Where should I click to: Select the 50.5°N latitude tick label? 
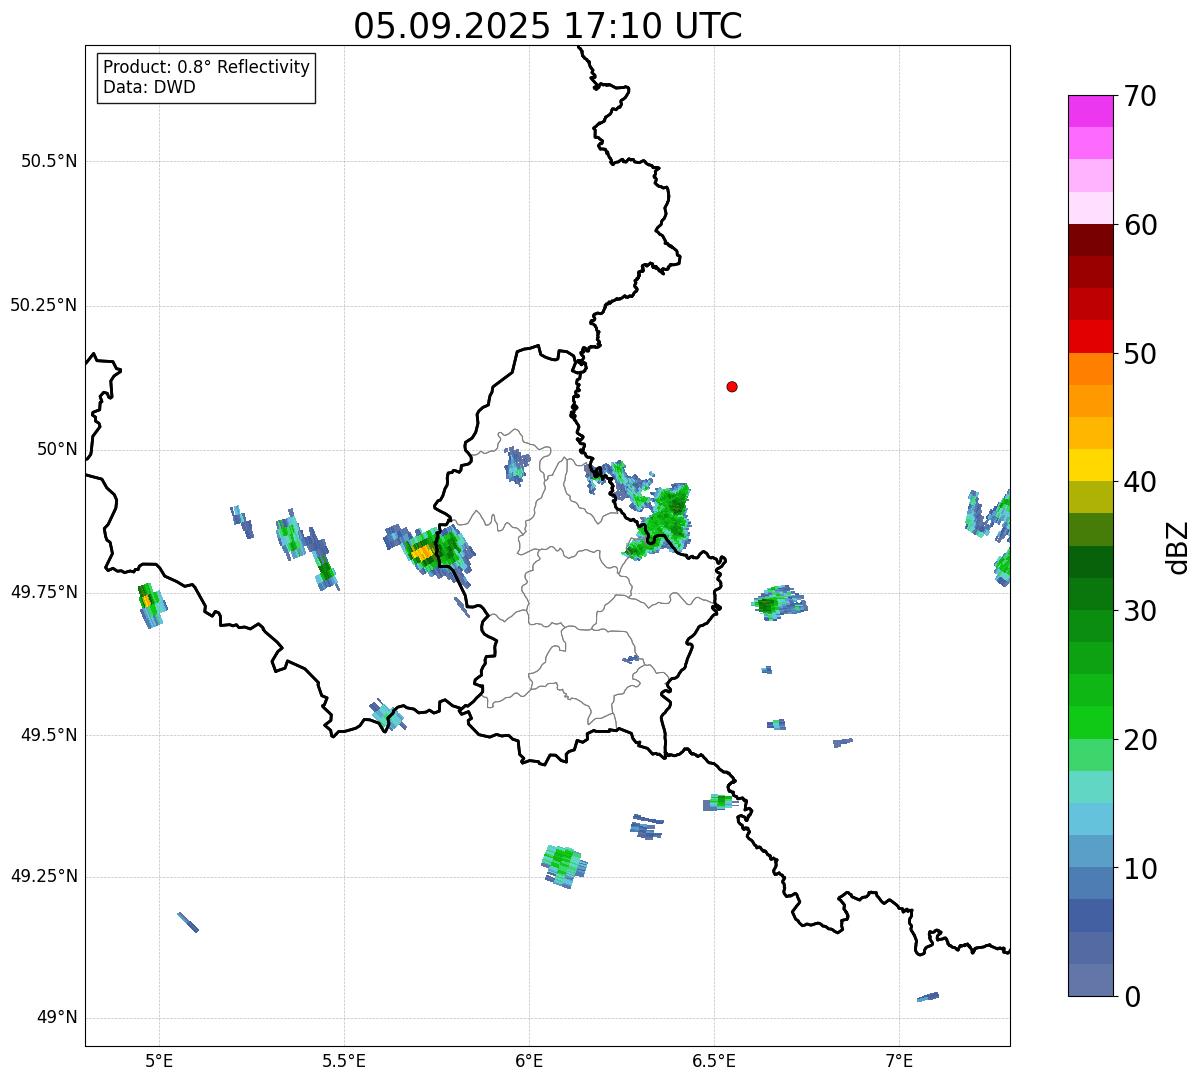(48, 161)
